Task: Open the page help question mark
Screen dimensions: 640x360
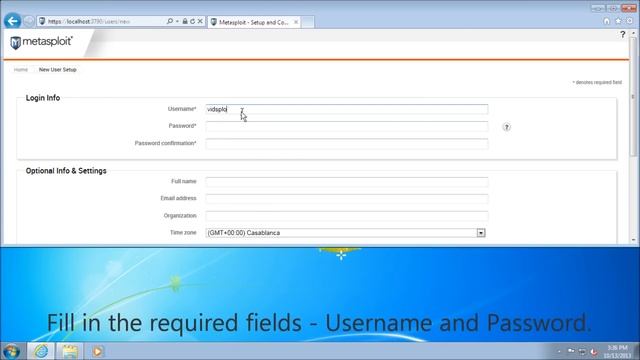Action: (x=622, y=35)
